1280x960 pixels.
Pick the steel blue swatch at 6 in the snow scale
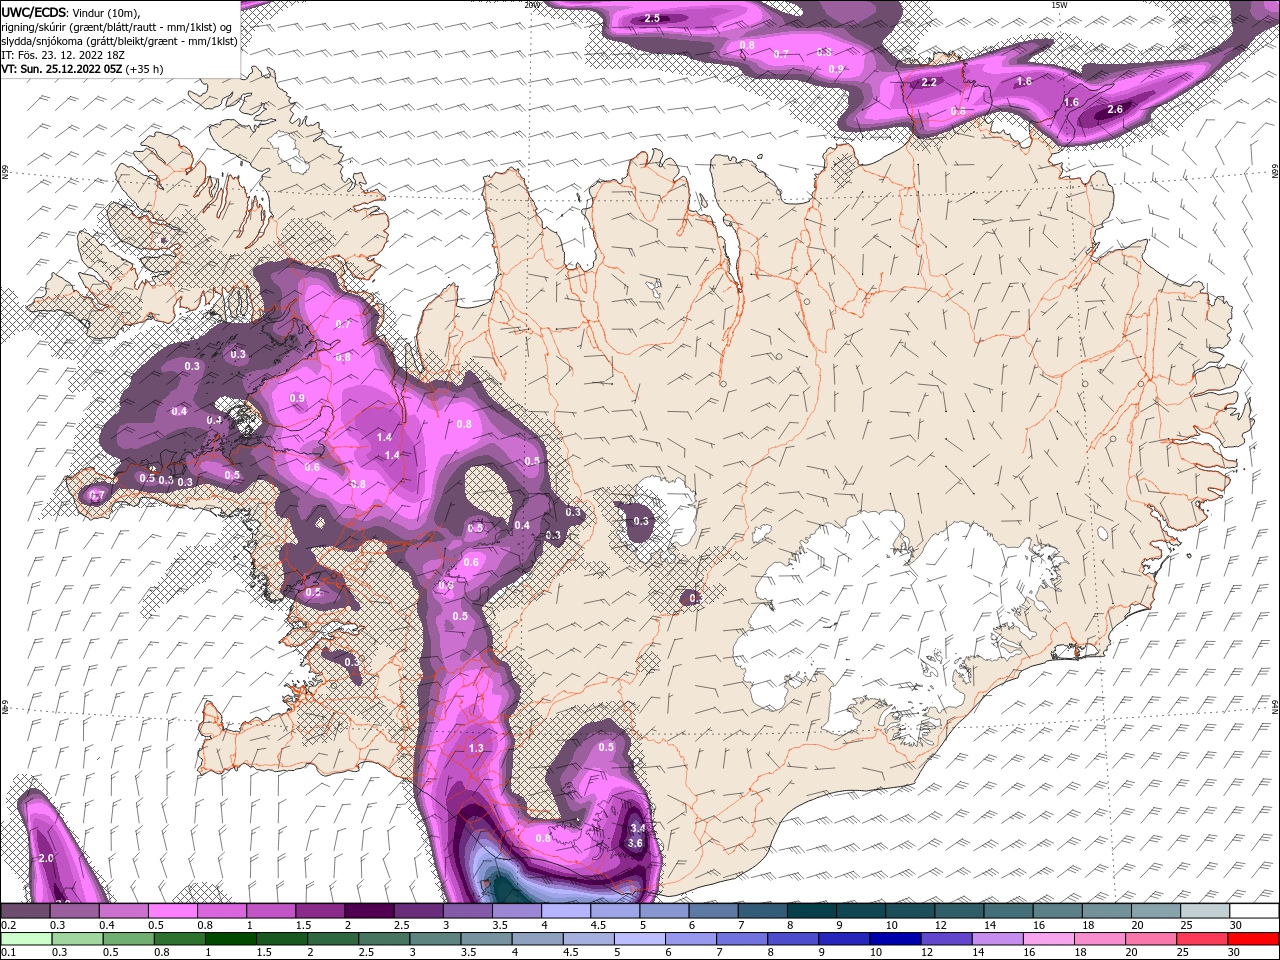pyautogui.click(x=713, y=911)
